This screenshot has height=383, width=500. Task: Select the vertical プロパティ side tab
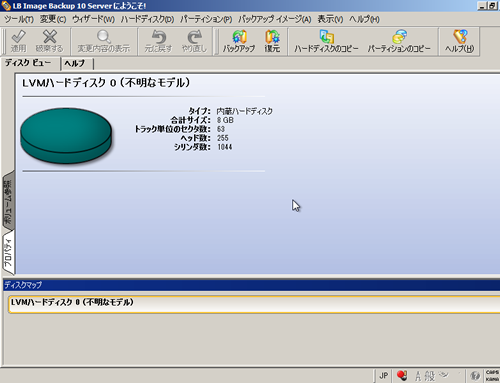pos(8,253)
